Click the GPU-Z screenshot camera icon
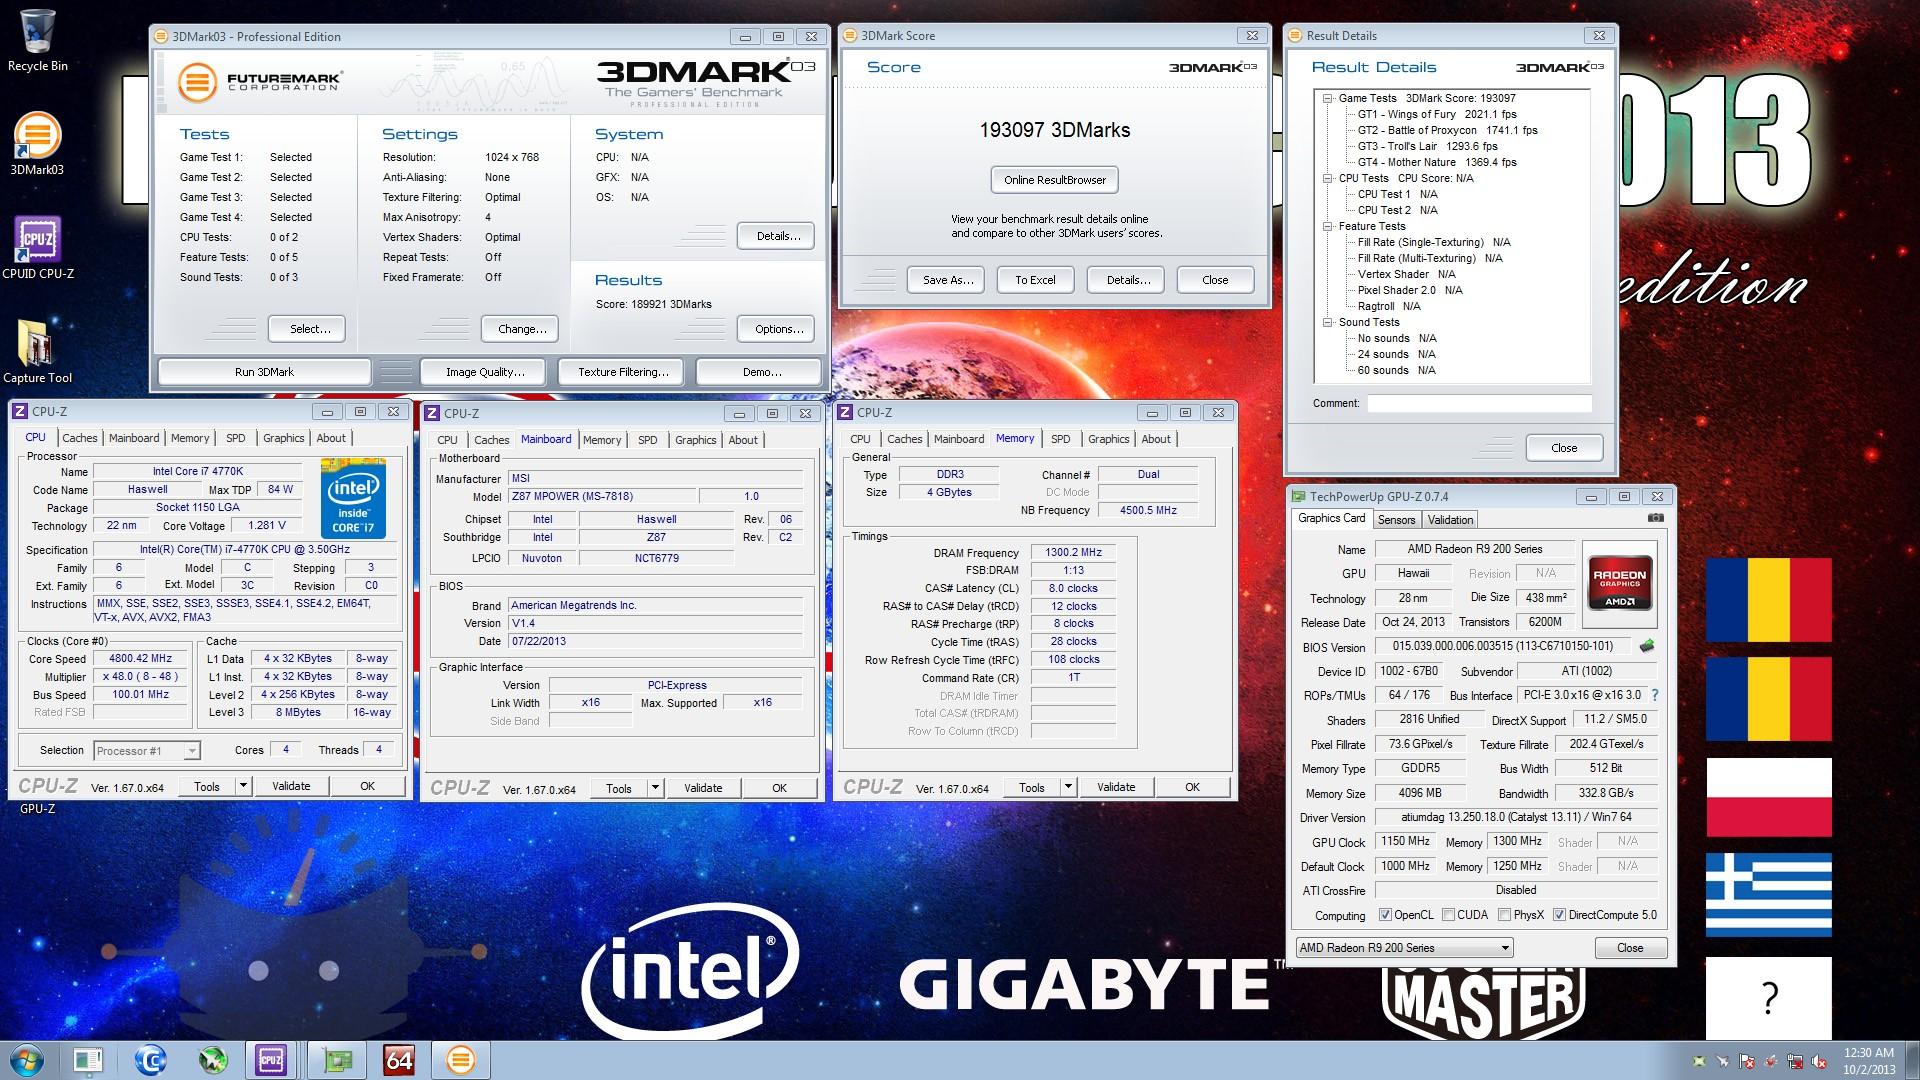The height and width of the screenshot is (1080, 1920). [1655, 518]
